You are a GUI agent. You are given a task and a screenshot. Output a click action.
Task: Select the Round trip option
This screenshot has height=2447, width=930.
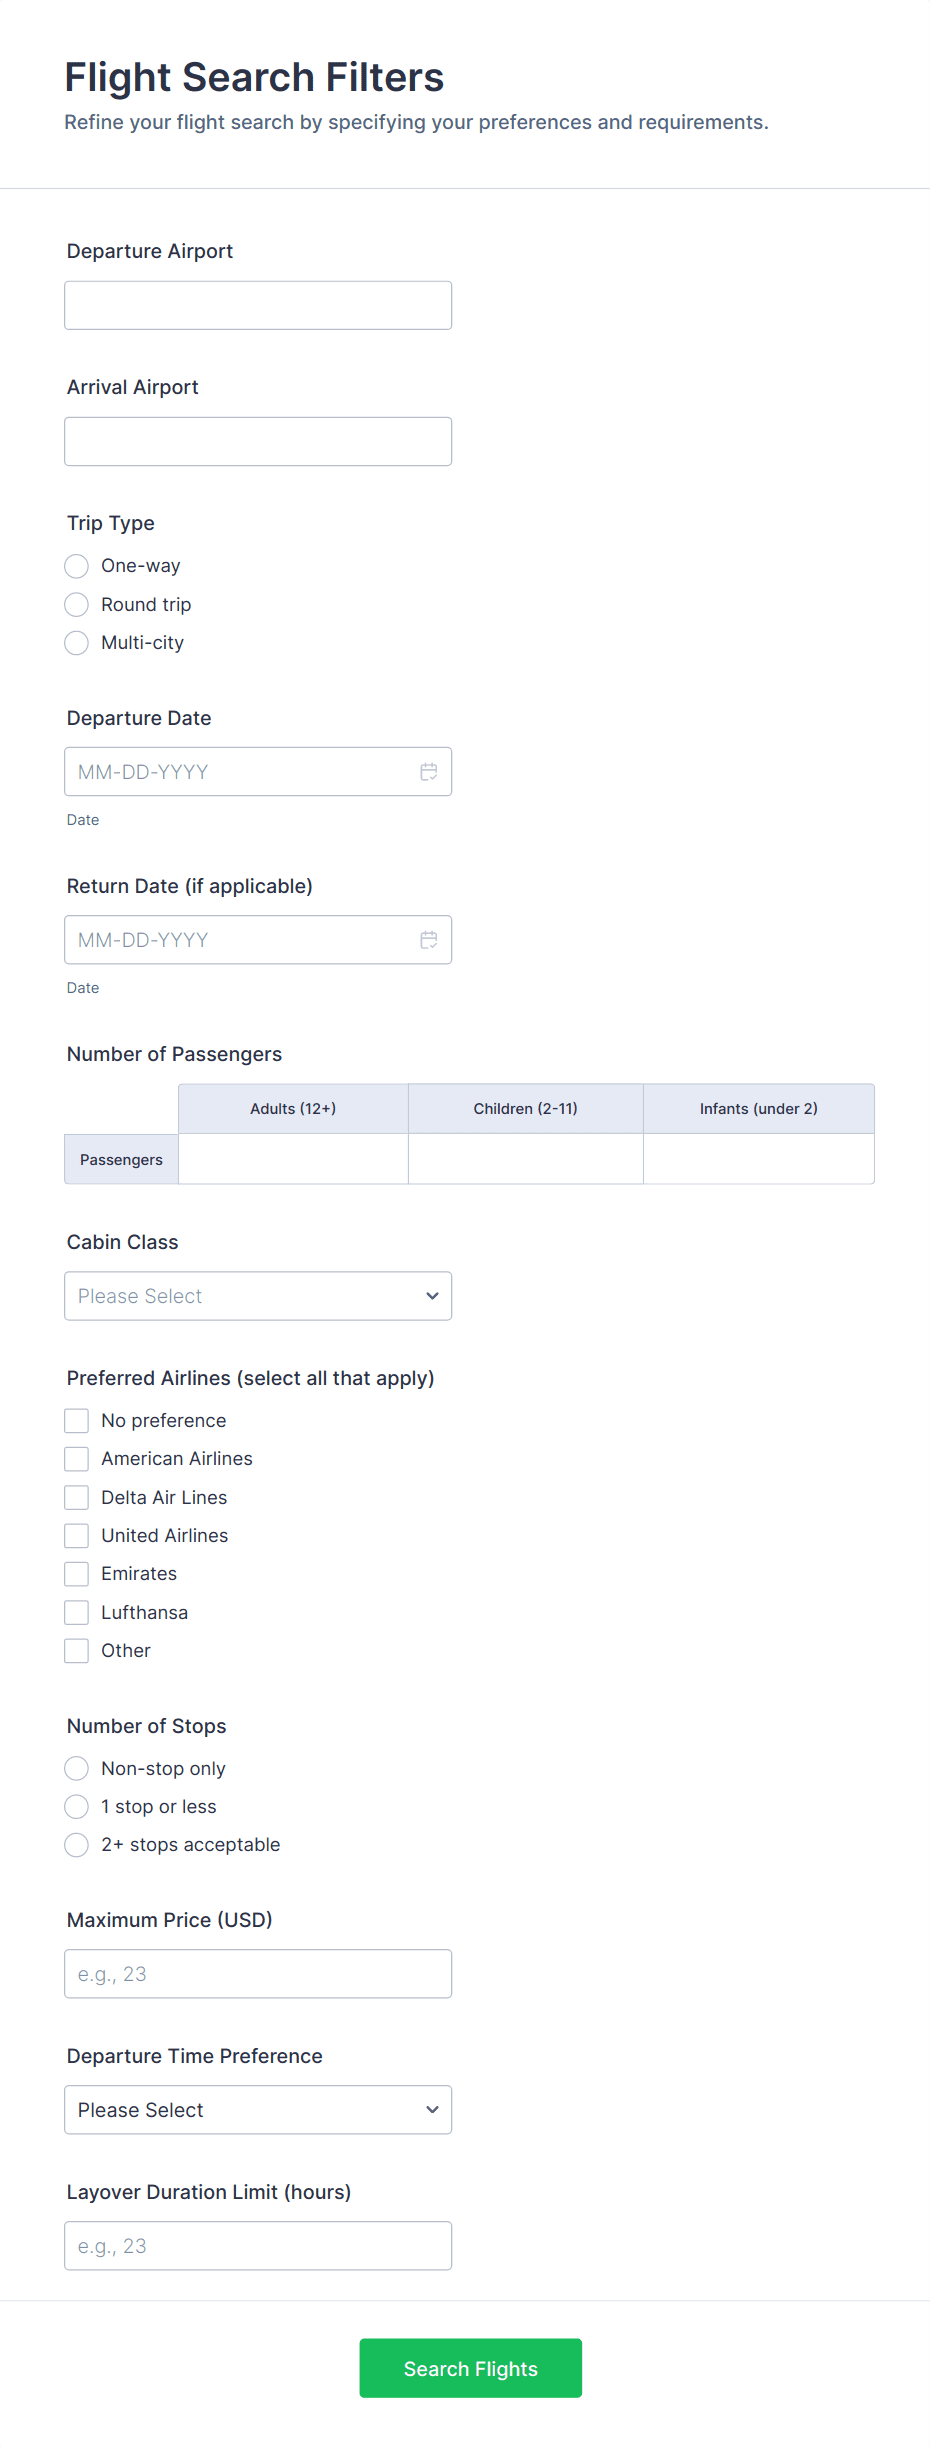(77, 605)
